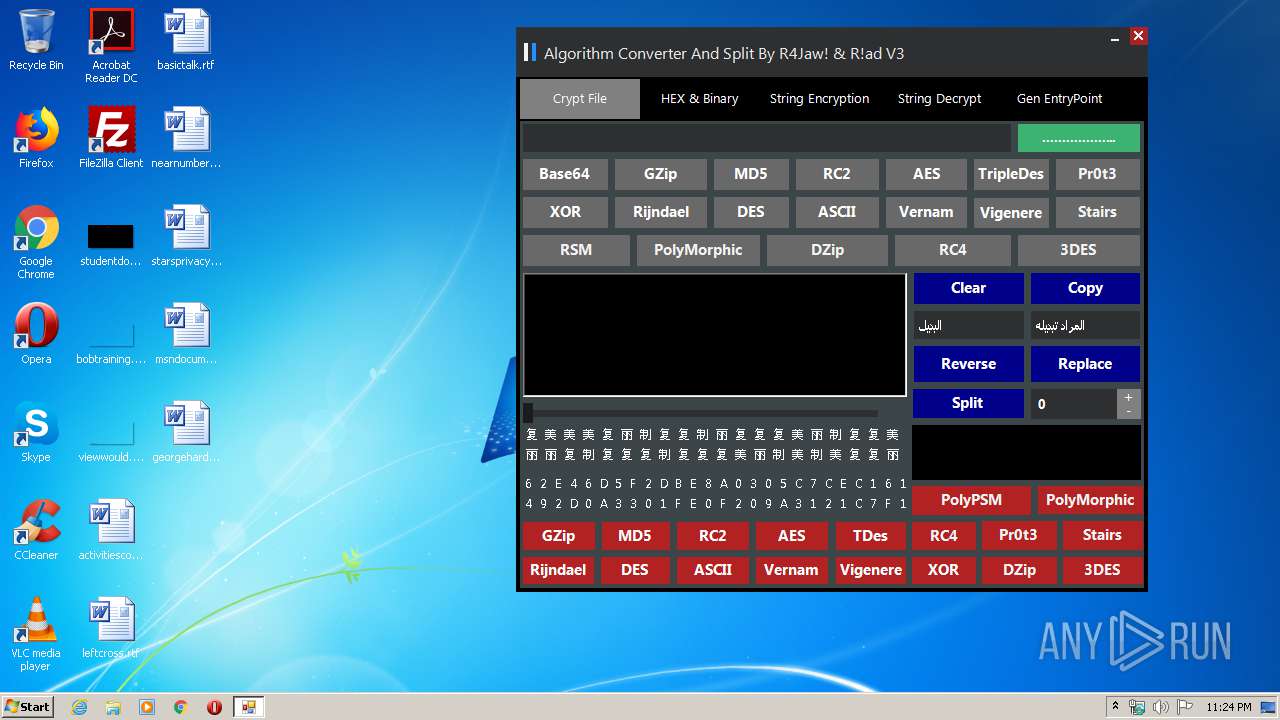Decrease split count with minus stepper
The image size is (1280, 720).
(1129, 411)
